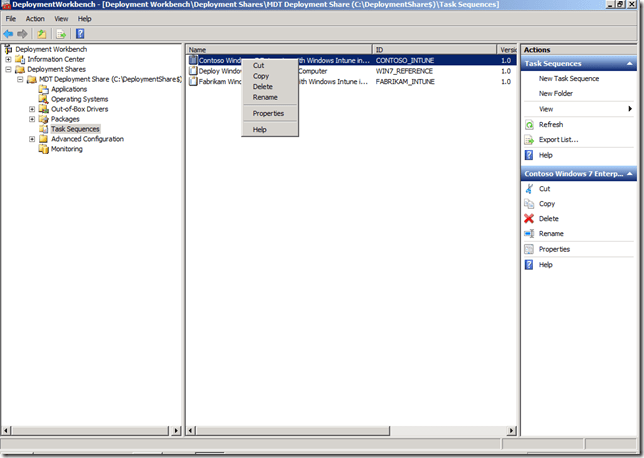Click the Forward arrow toolbar icon
Image resolution: width=644 pixels, height=458 pixels.
point(22,34)
